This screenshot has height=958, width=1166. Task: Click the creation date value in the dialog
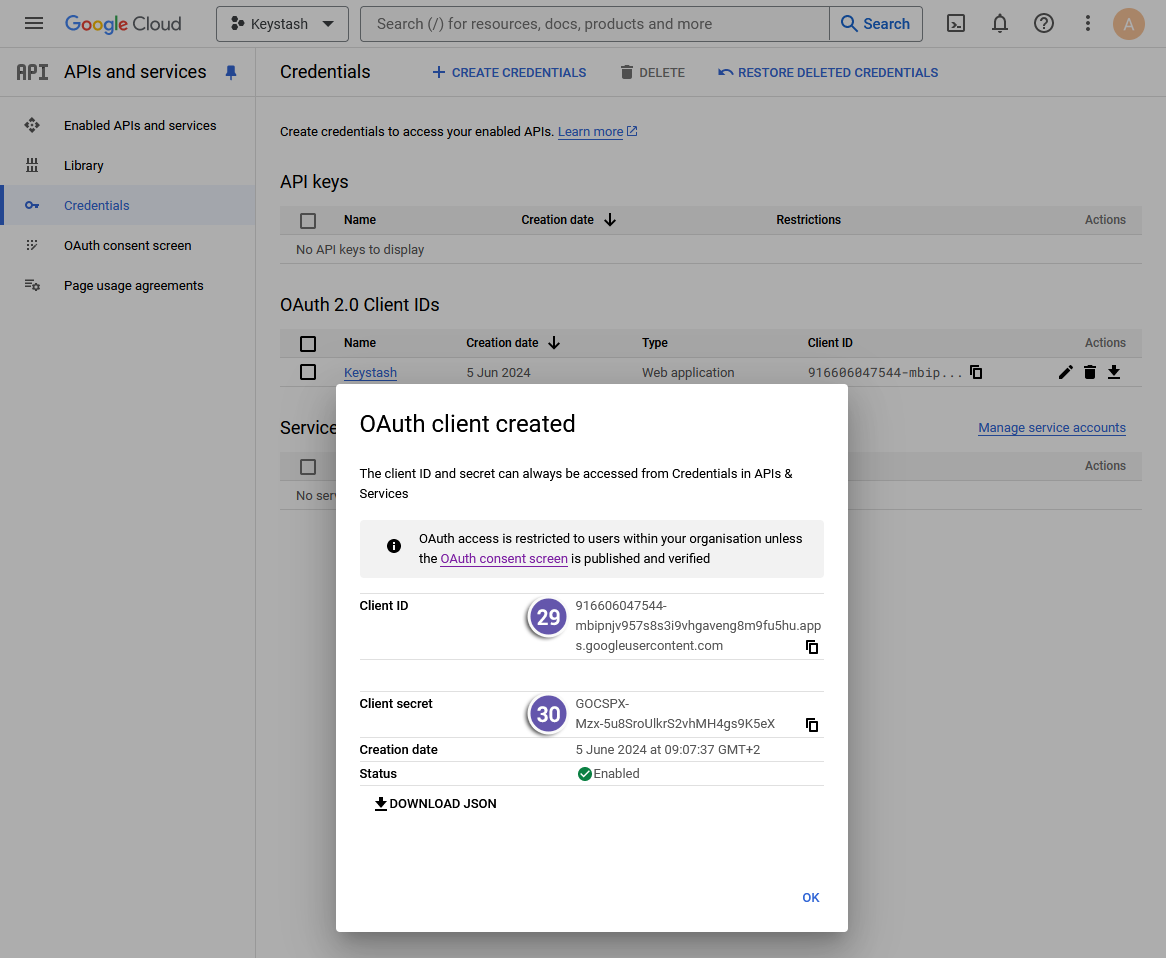click(668, 750)
